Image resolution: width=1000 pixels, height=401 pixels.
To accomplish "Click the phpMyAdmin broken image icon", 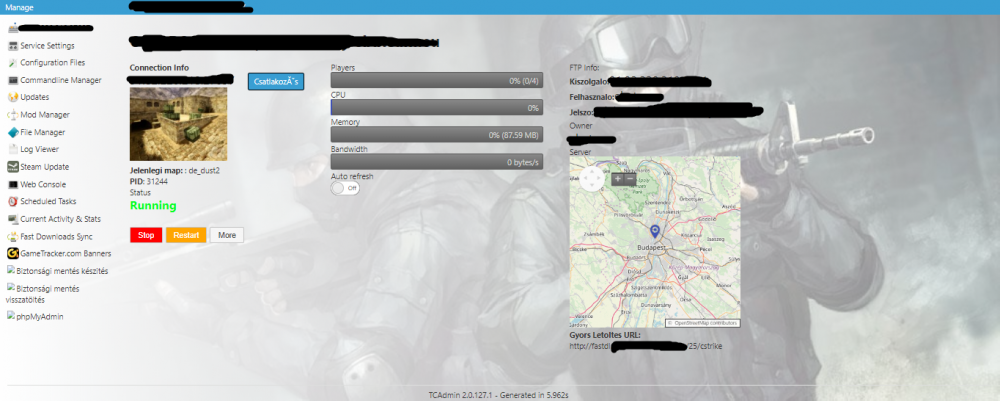I will 11,316.
